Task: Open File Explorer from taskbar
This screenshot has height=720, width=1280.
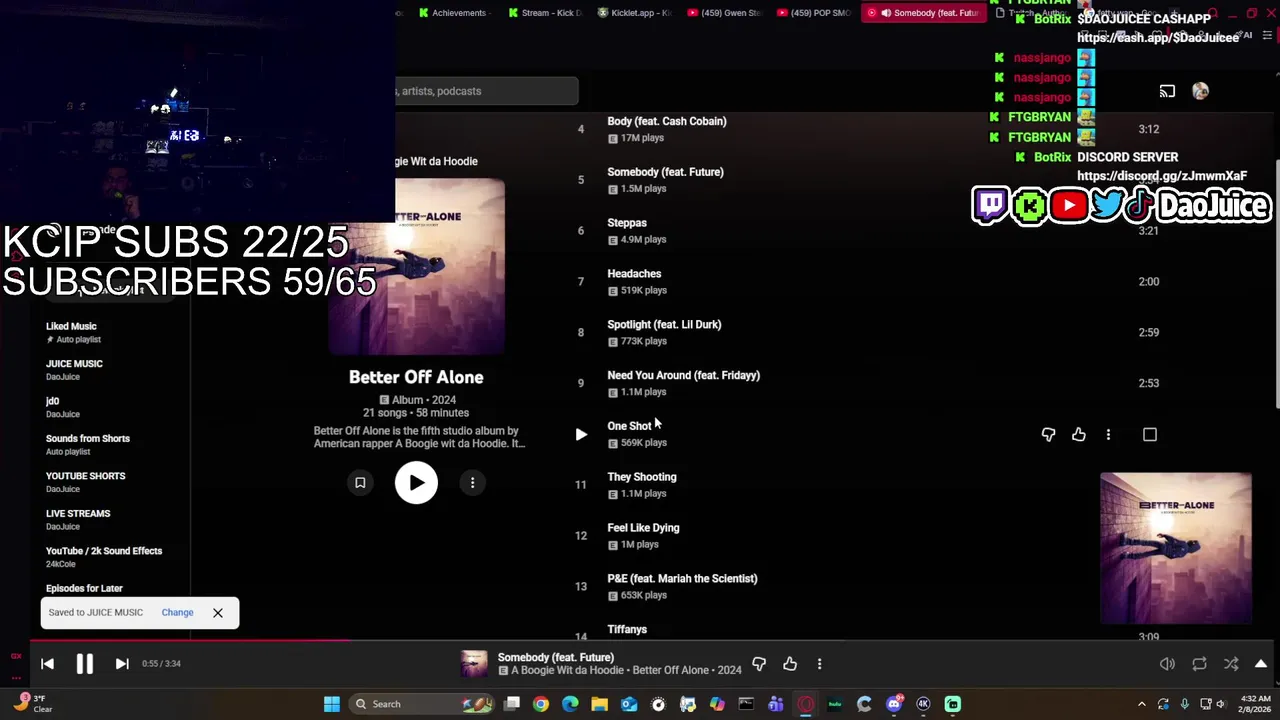Action: pos(599,704)
